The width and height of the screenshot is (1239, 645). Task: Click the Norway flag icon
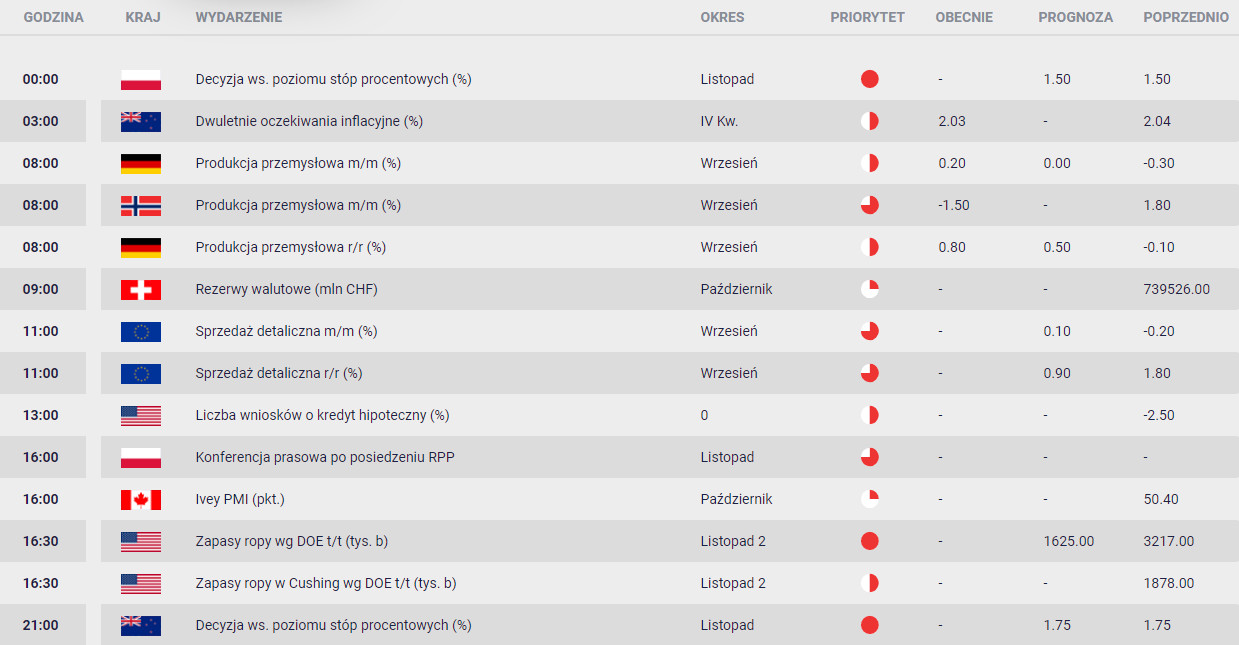pos(140,205)
